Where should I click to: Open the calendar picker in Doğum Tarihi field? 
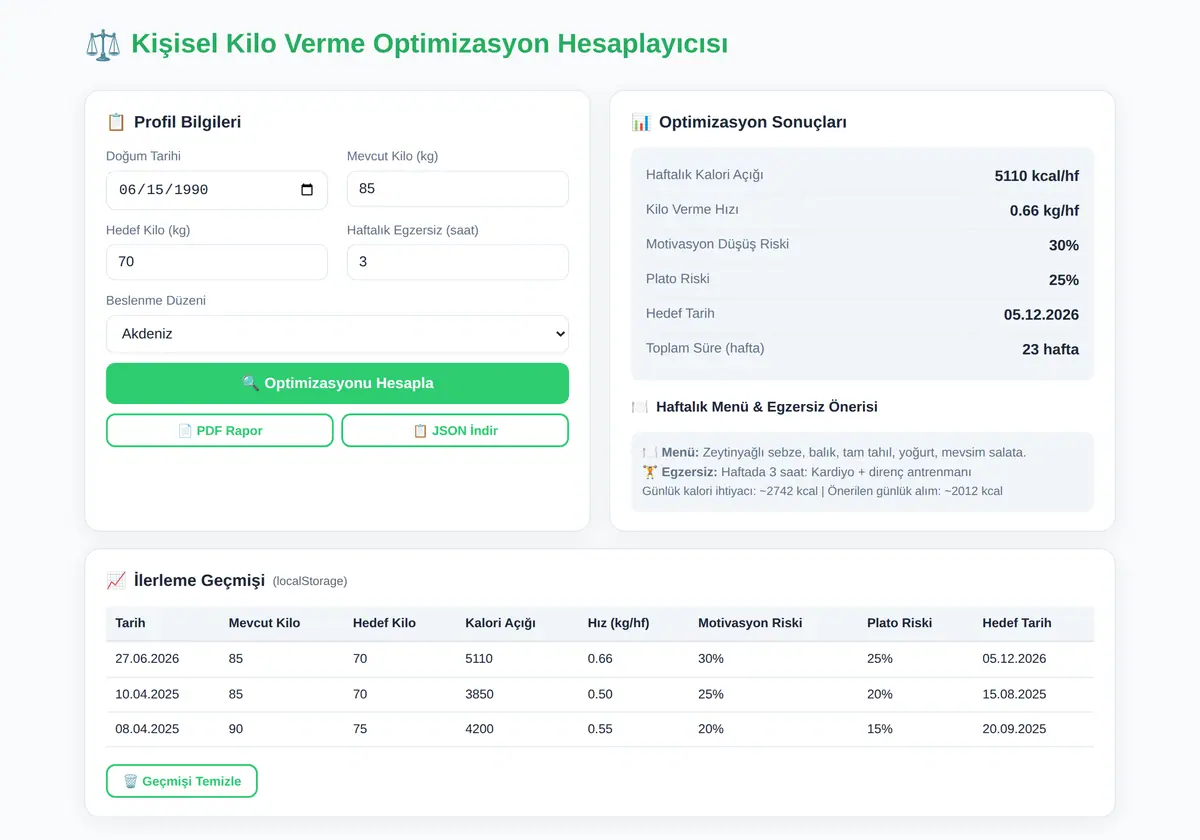pyautogui.click(x=307, y=190)
